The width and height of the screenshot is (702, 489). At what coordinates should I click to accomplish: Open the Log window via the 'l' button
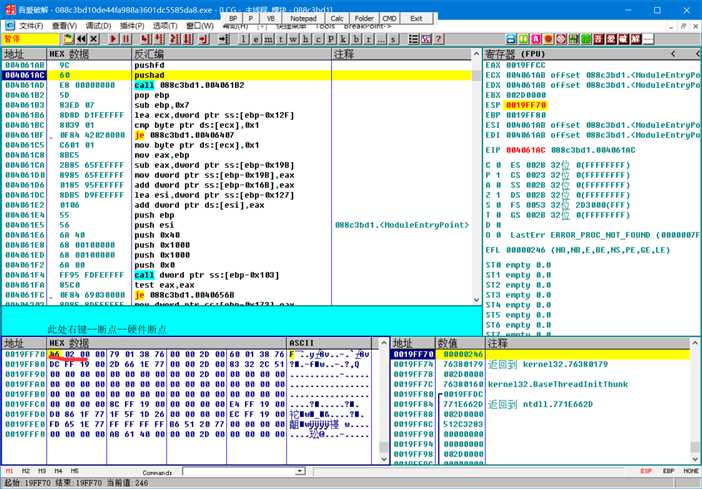point(244,39)
